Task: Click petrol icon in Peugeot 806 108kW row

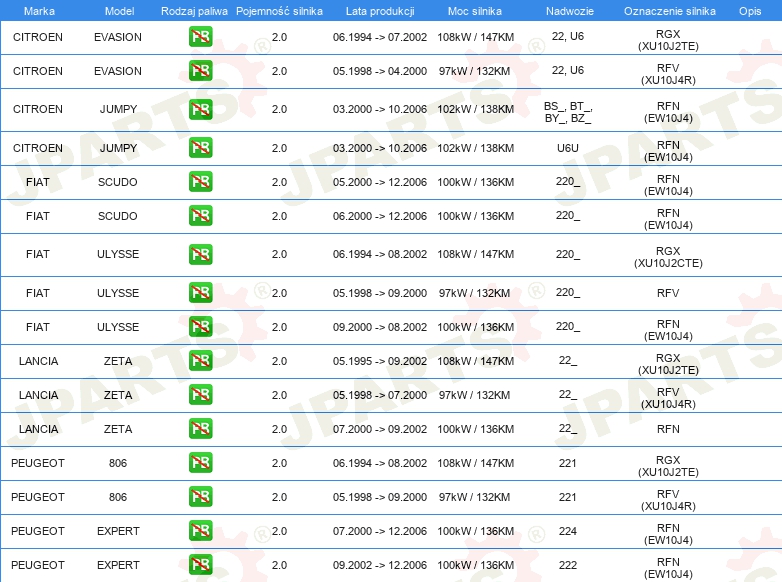Action: (200, 462)
